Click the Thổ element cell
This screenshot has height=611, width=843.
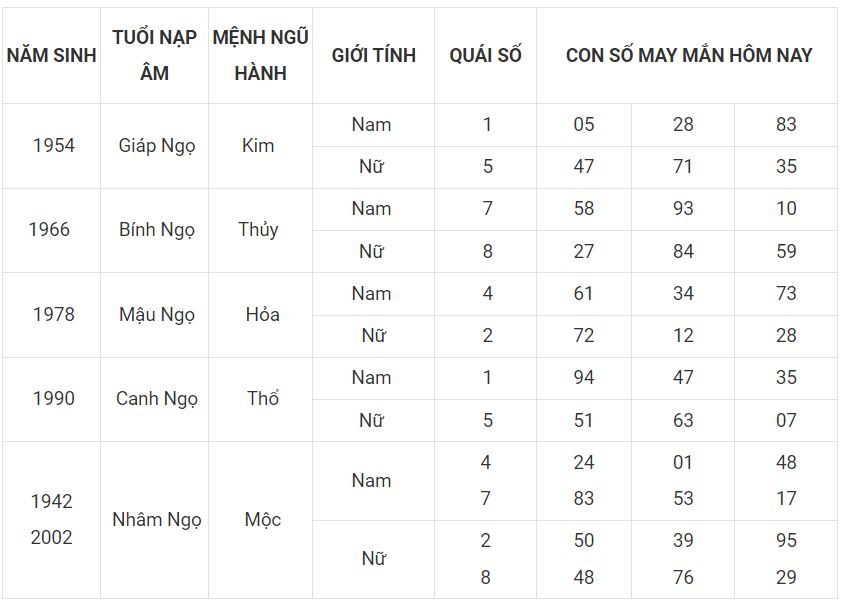(x=262, y=399)
